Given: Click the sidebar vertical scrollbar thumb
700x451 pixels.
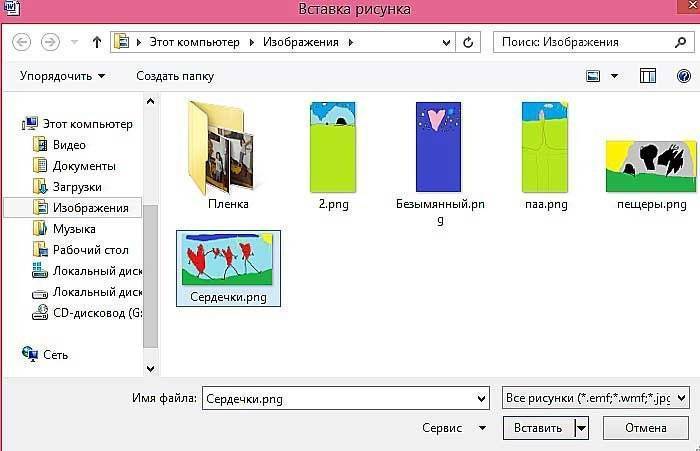Looking at the screenshot, I should coord(150,276).
